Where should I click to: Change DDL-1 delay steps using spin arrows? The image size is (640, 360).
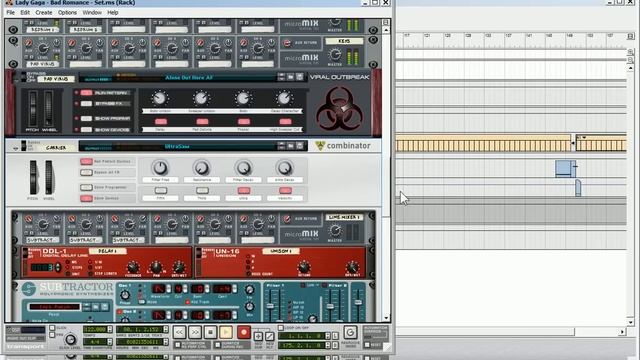(x=58, y=268)
